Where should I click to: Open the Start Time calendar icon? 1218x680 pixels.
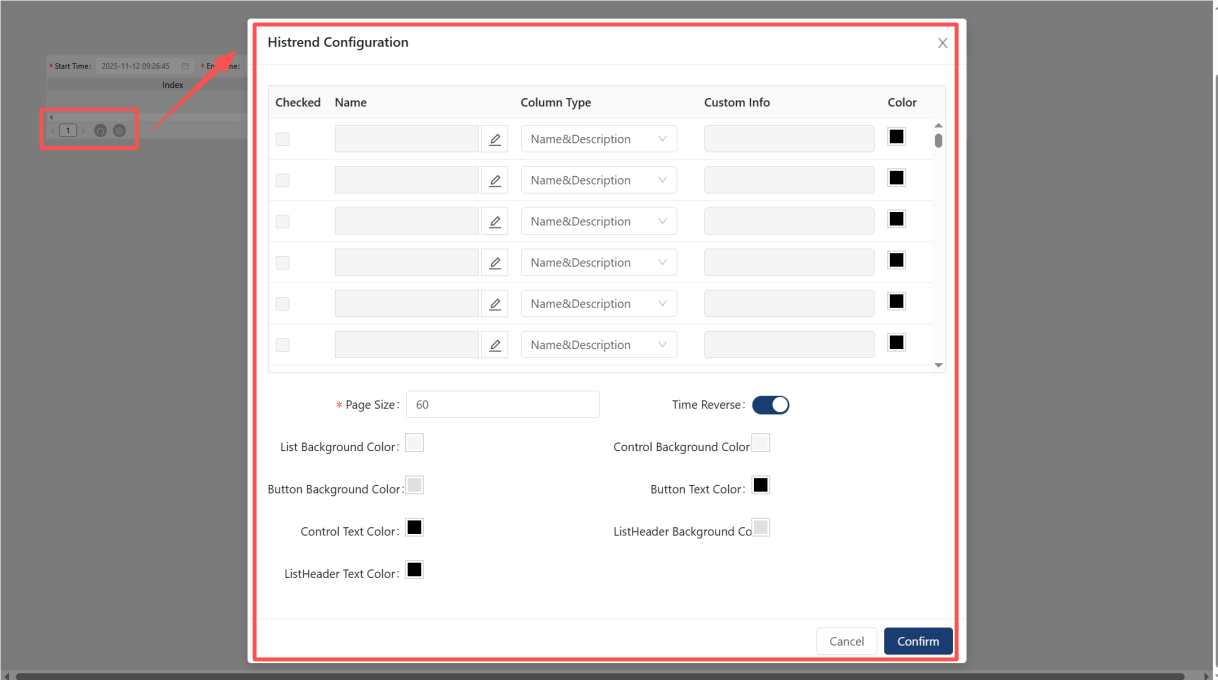(x=185, y=66)
